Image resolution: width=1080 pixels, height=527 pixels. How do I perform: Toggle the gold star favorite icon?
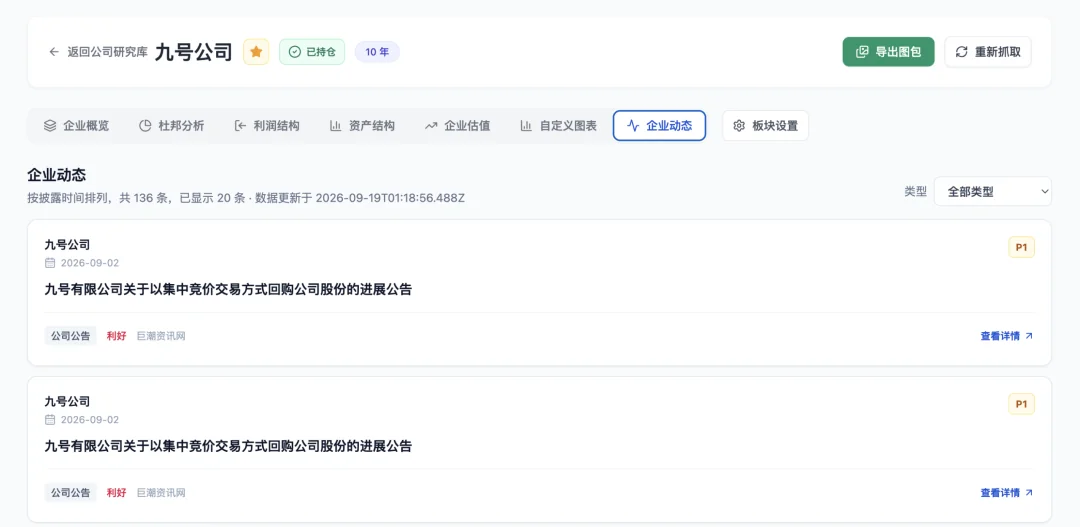click(256, 52)
